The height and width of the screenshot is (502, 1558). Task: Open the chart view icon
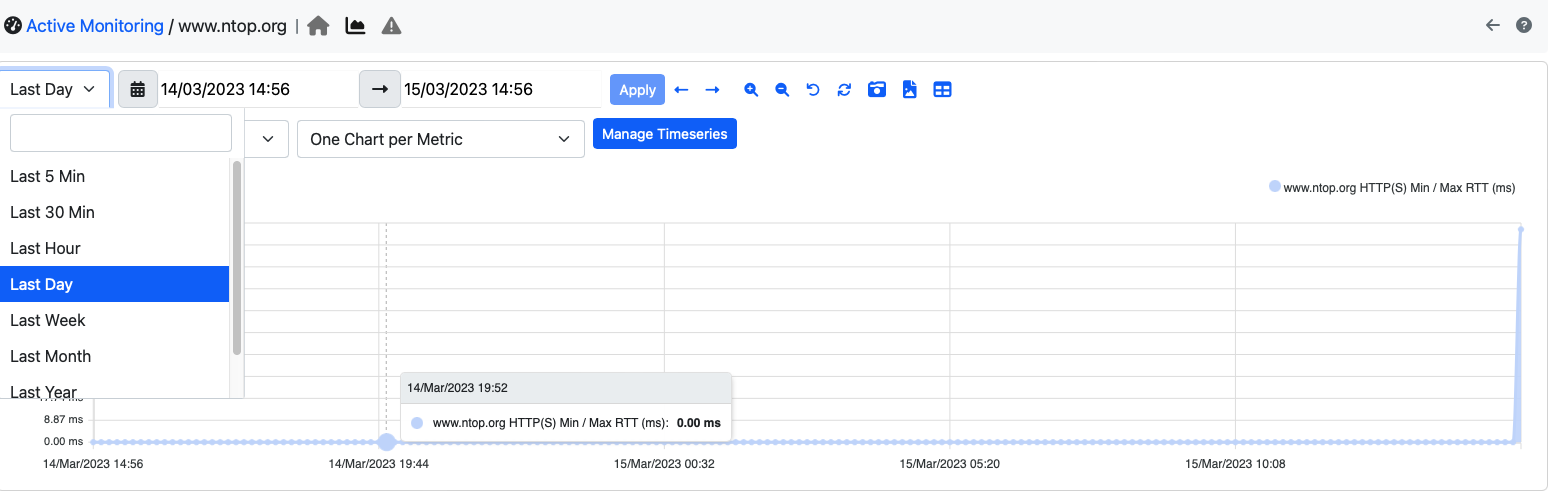pos(355,26)
